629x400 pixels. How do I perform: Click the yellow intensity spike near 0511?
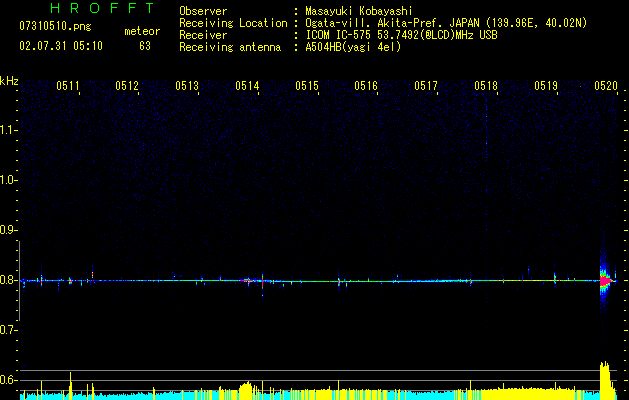(x=71, y=386)
